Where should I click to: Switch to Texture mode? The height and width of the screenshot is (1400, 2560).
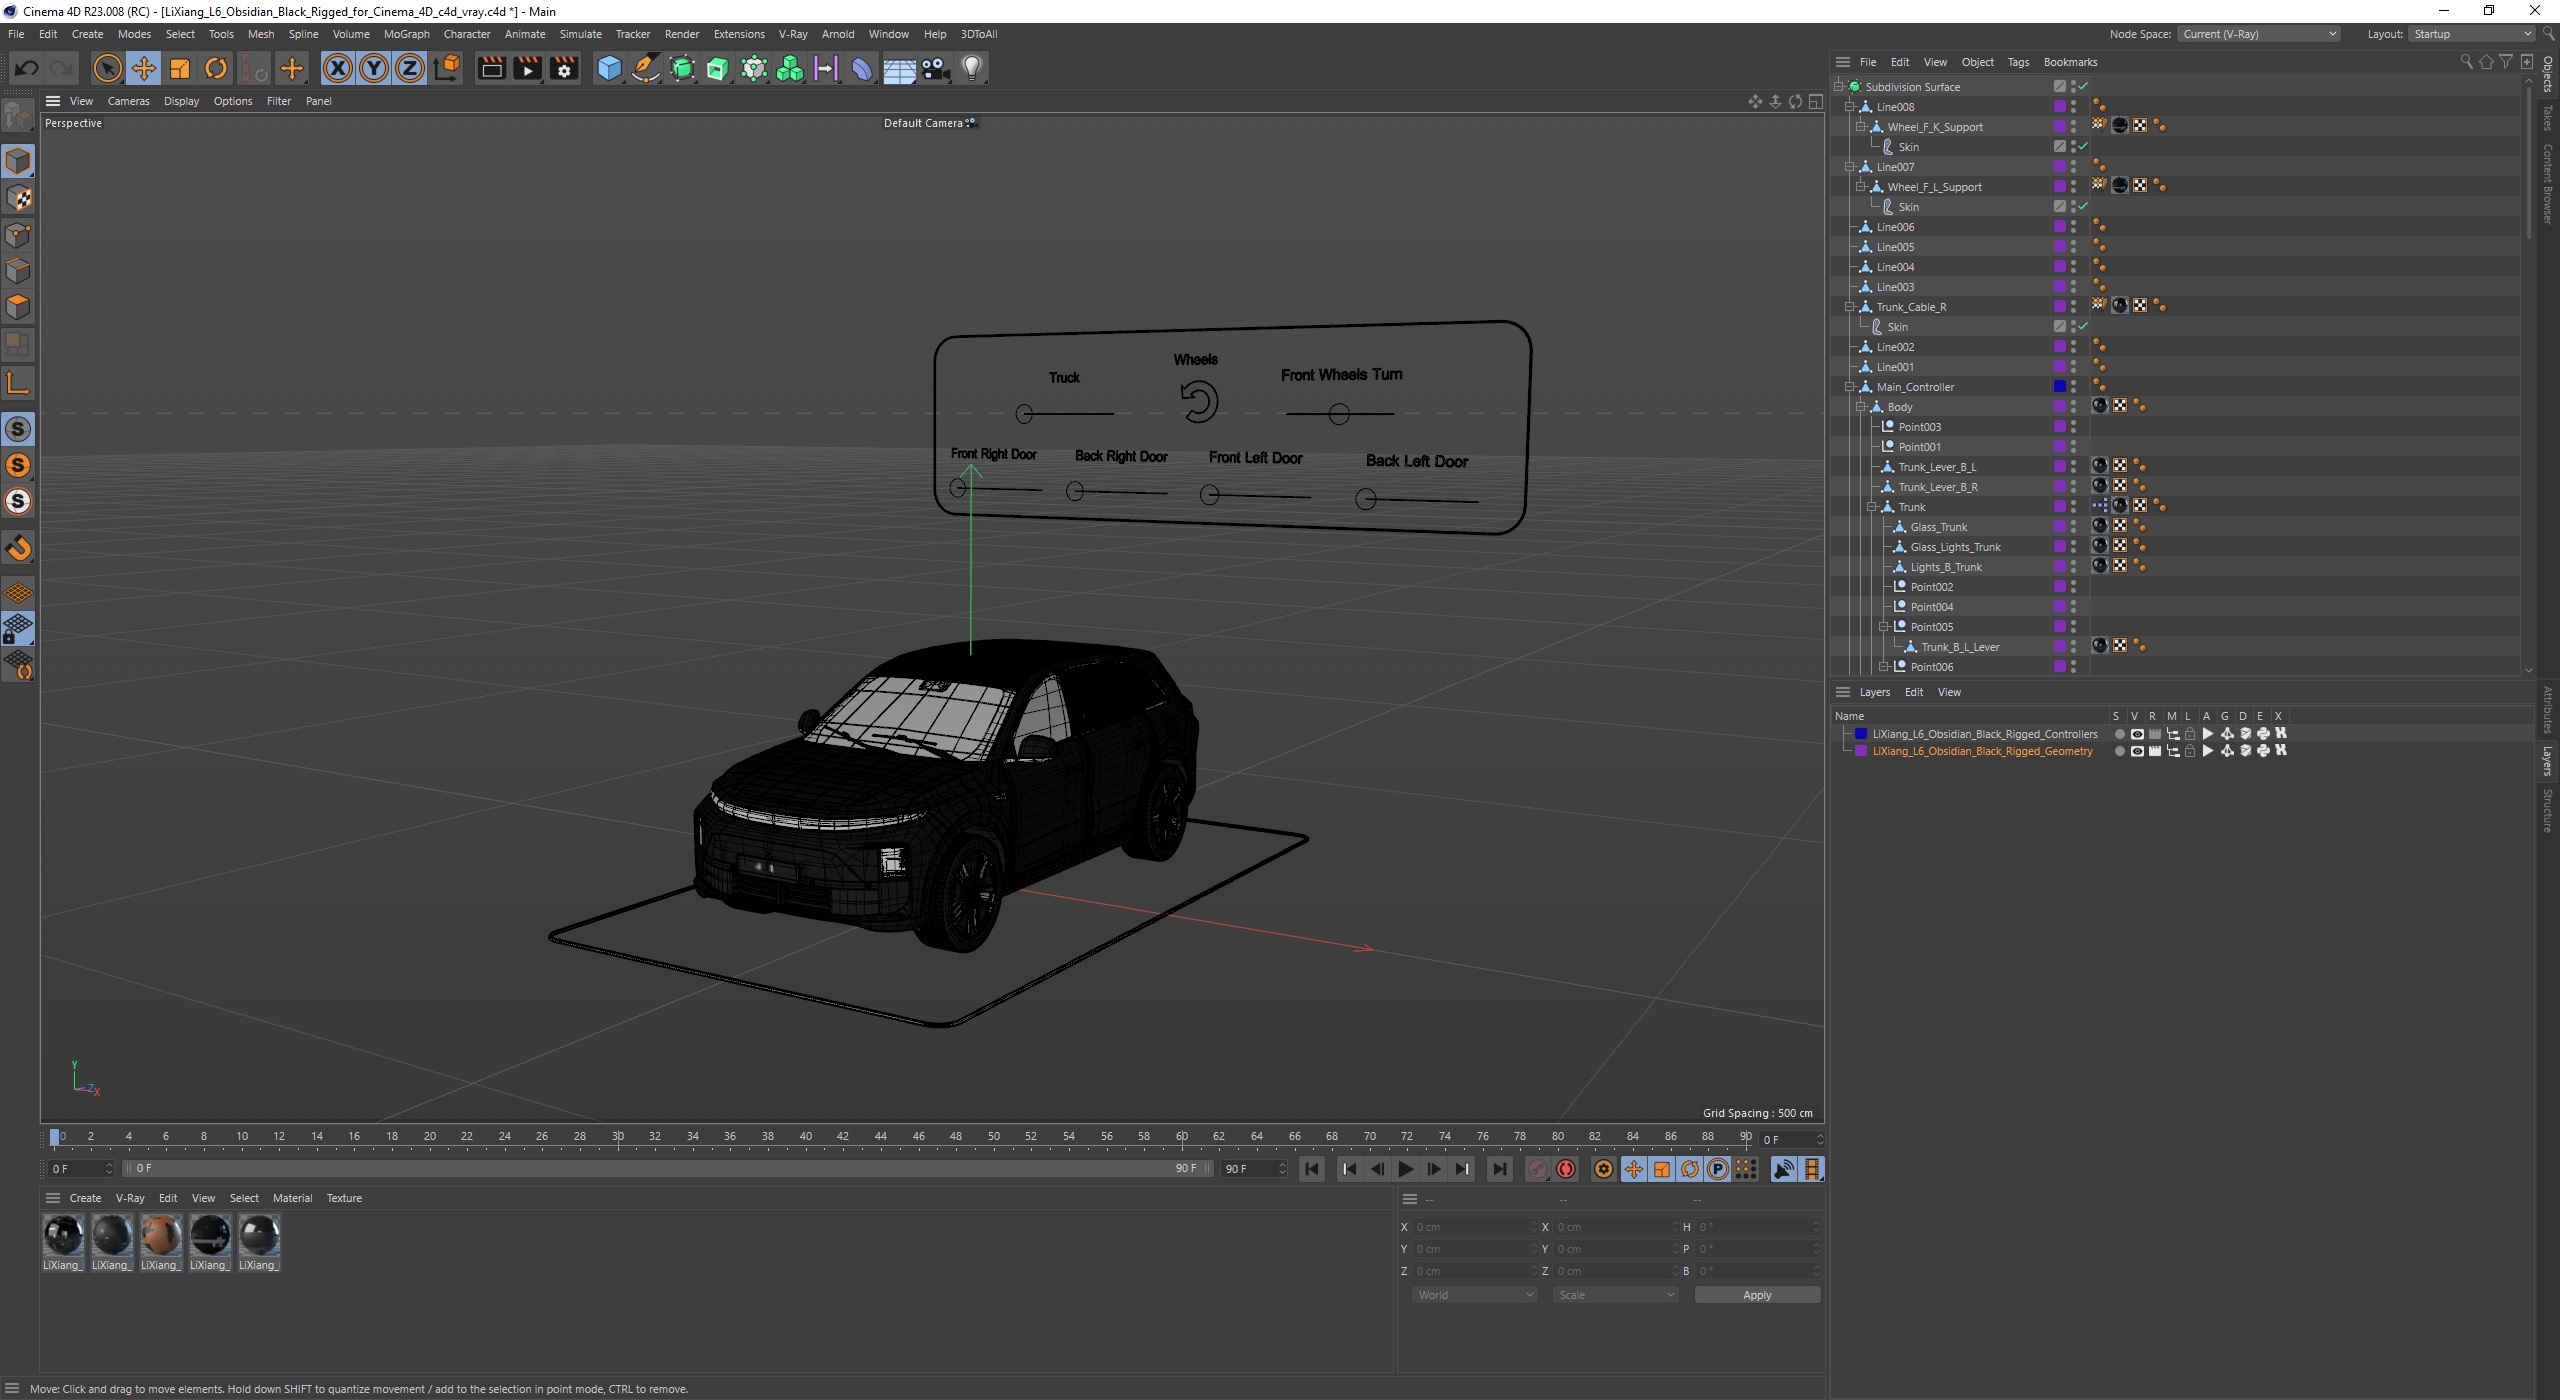(x=18, y=197)
